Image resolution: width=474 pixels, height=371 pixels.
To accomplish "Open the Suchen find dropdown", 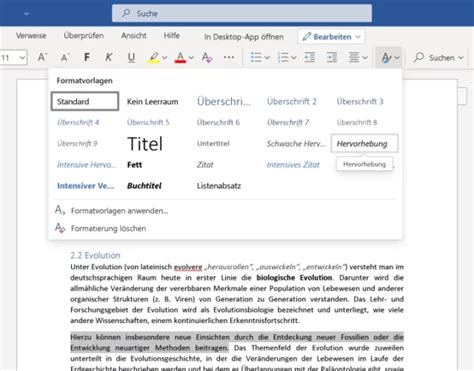I will pyautogui.click(x=439, y=58).
